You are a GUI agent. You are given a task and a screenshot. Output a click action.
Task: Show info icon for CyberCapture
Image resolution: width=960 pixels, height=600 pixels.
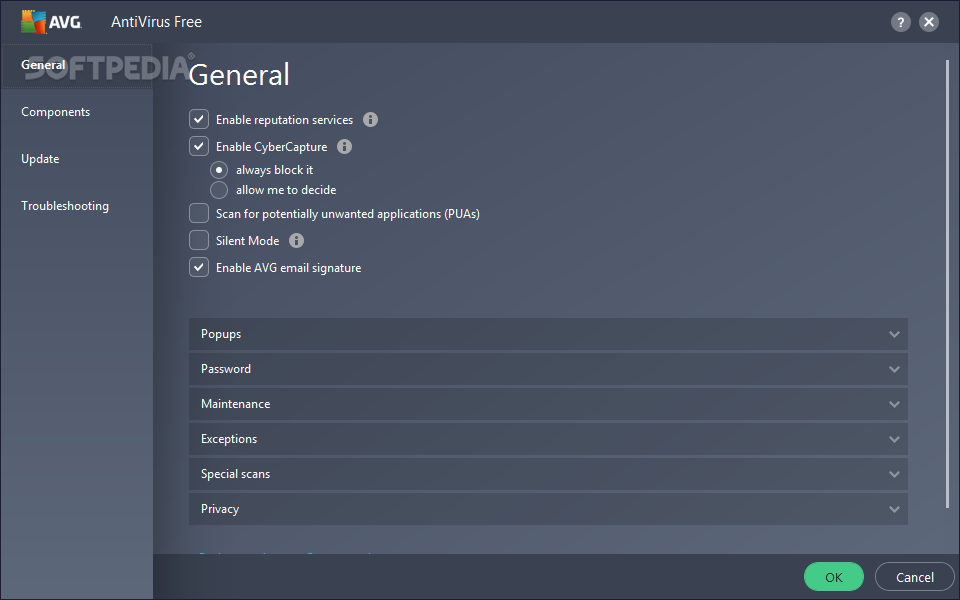click(345, 146)
